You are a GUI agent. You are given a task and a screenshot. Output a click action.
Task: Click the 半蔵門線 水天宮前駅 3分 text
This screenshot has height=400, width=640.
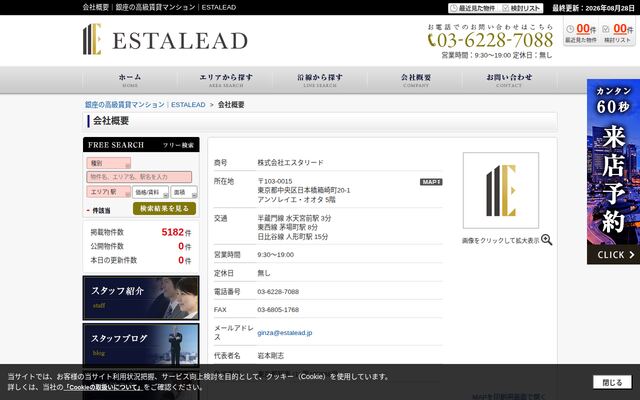point(294,218)
